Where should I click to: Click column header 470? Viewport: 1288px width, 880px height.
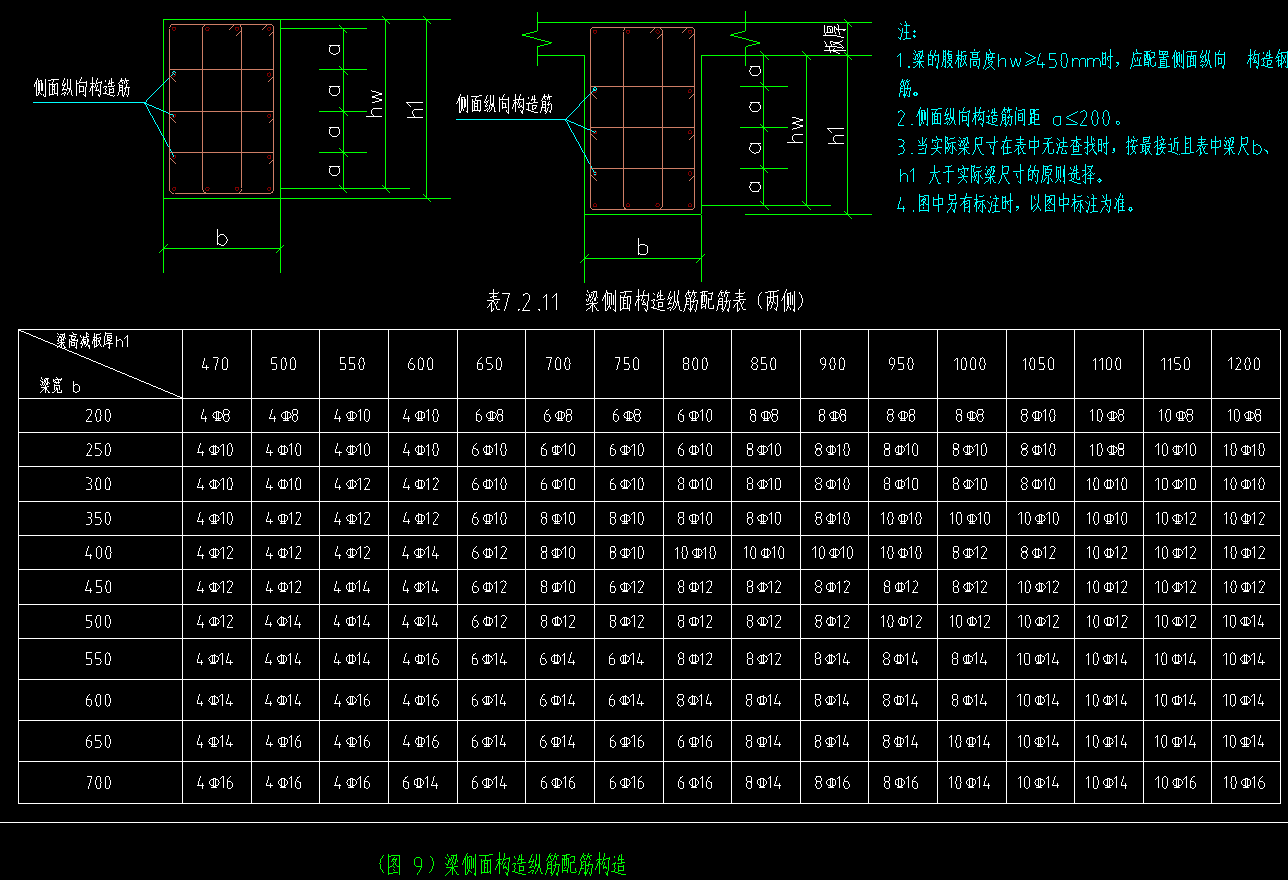(x=215, y=364)
